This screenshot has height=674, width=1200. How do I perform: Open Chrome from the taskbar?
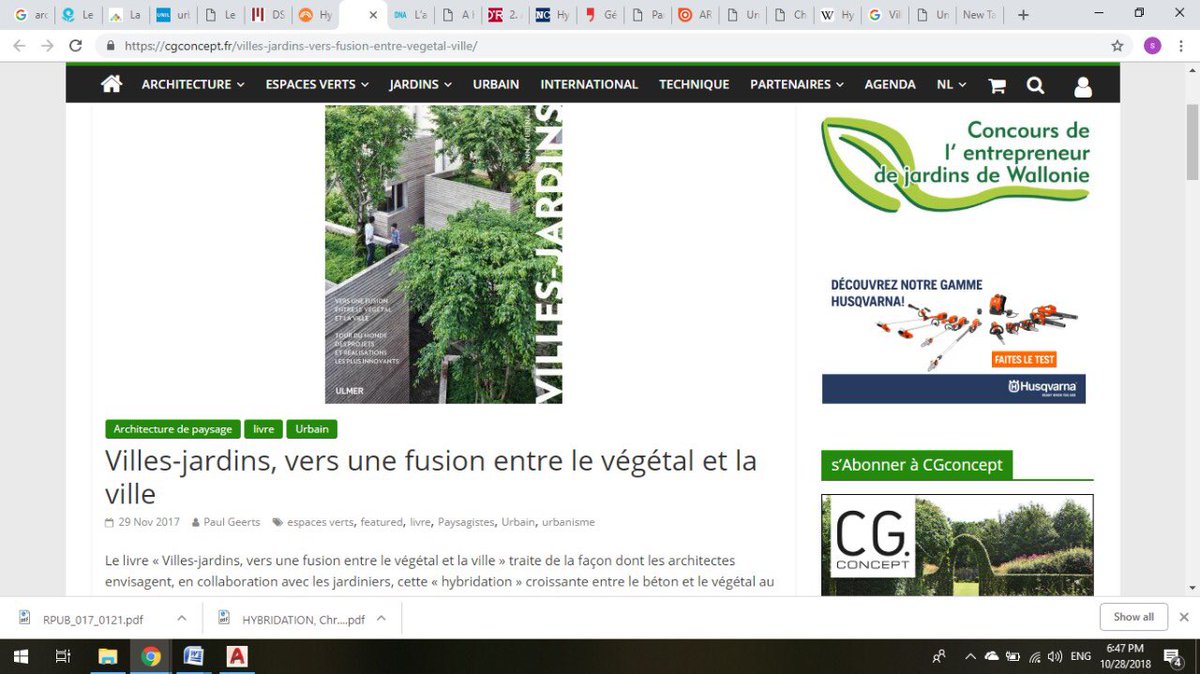pyautogui.click(x=151, y=657)
